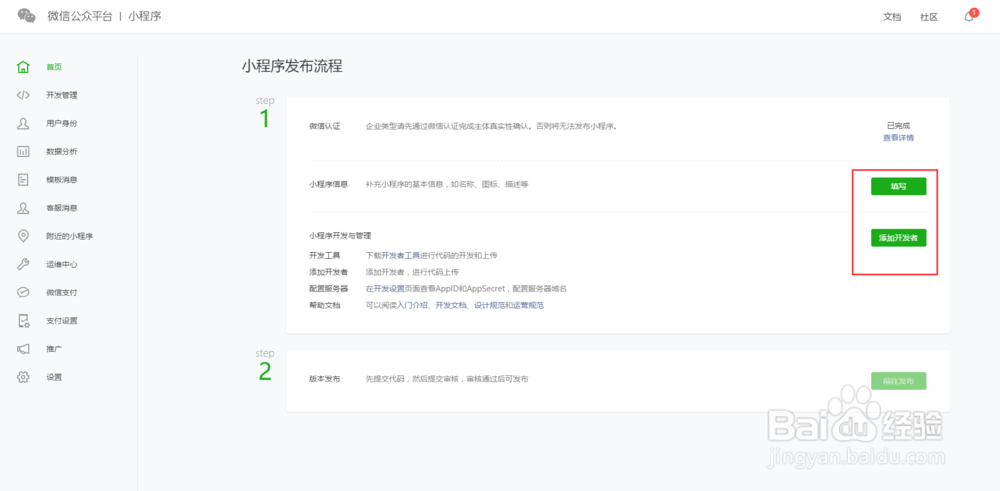Open the 入门介绍 help link

pyautogui.click(x=413, y=305)
